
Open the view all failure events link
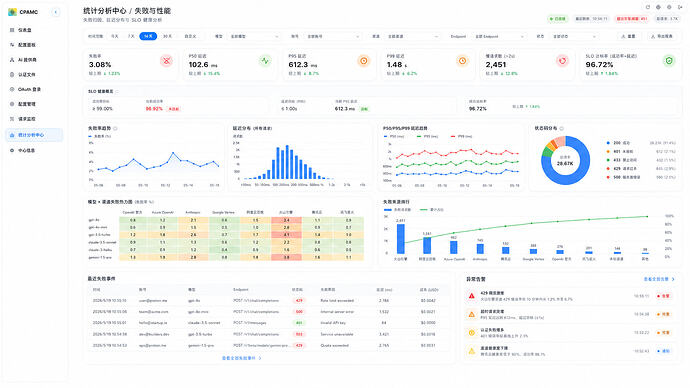click(x=242, y=358)
